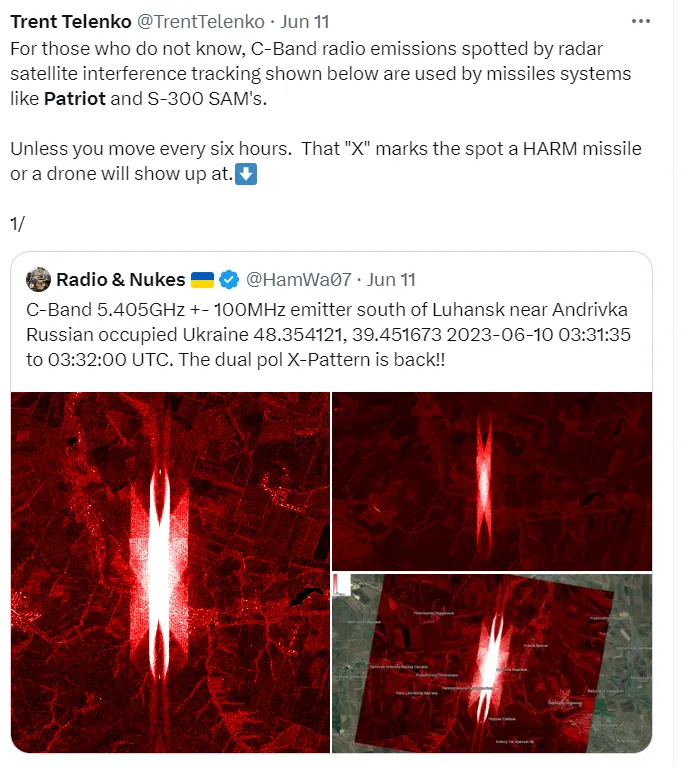681x767 pixels.
Task: Open the top tweet's Jun 11 timestamp
Action: pos(304,22)
